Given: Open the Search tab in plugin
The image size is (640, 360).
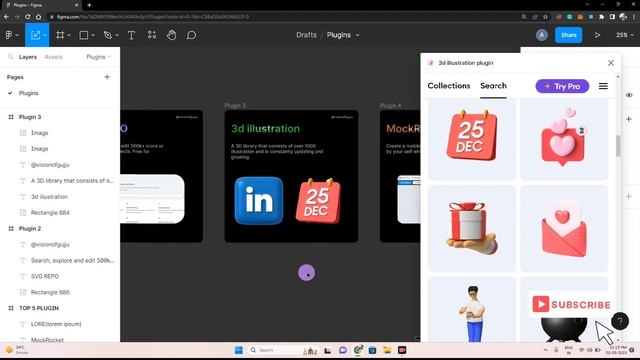Looking at the screenshot, I should (x=493, y=86).
